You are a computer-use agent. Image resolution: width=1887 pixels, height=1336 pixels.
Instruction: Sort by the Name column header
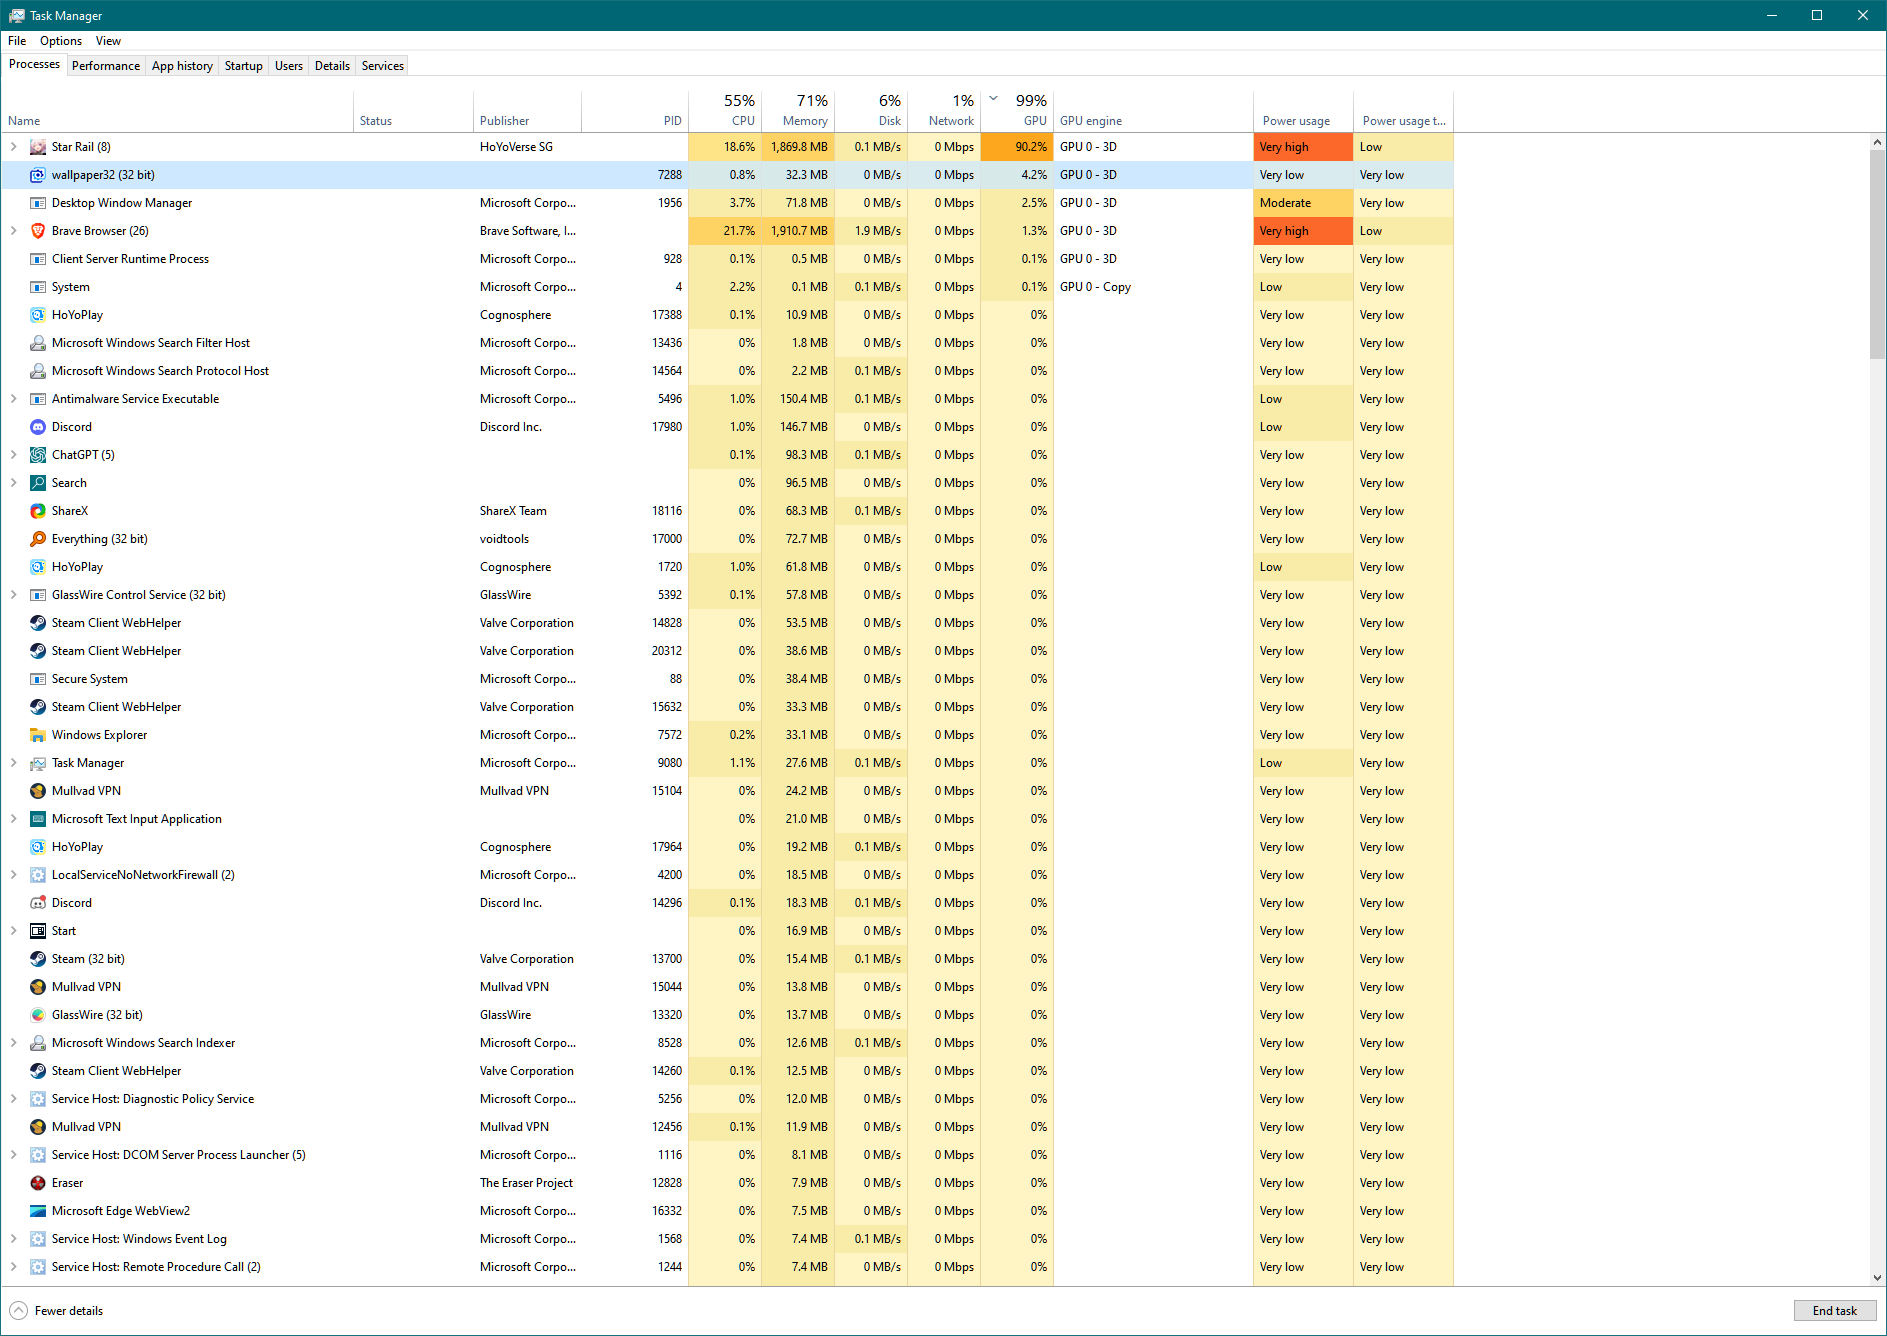pos(177,111)
